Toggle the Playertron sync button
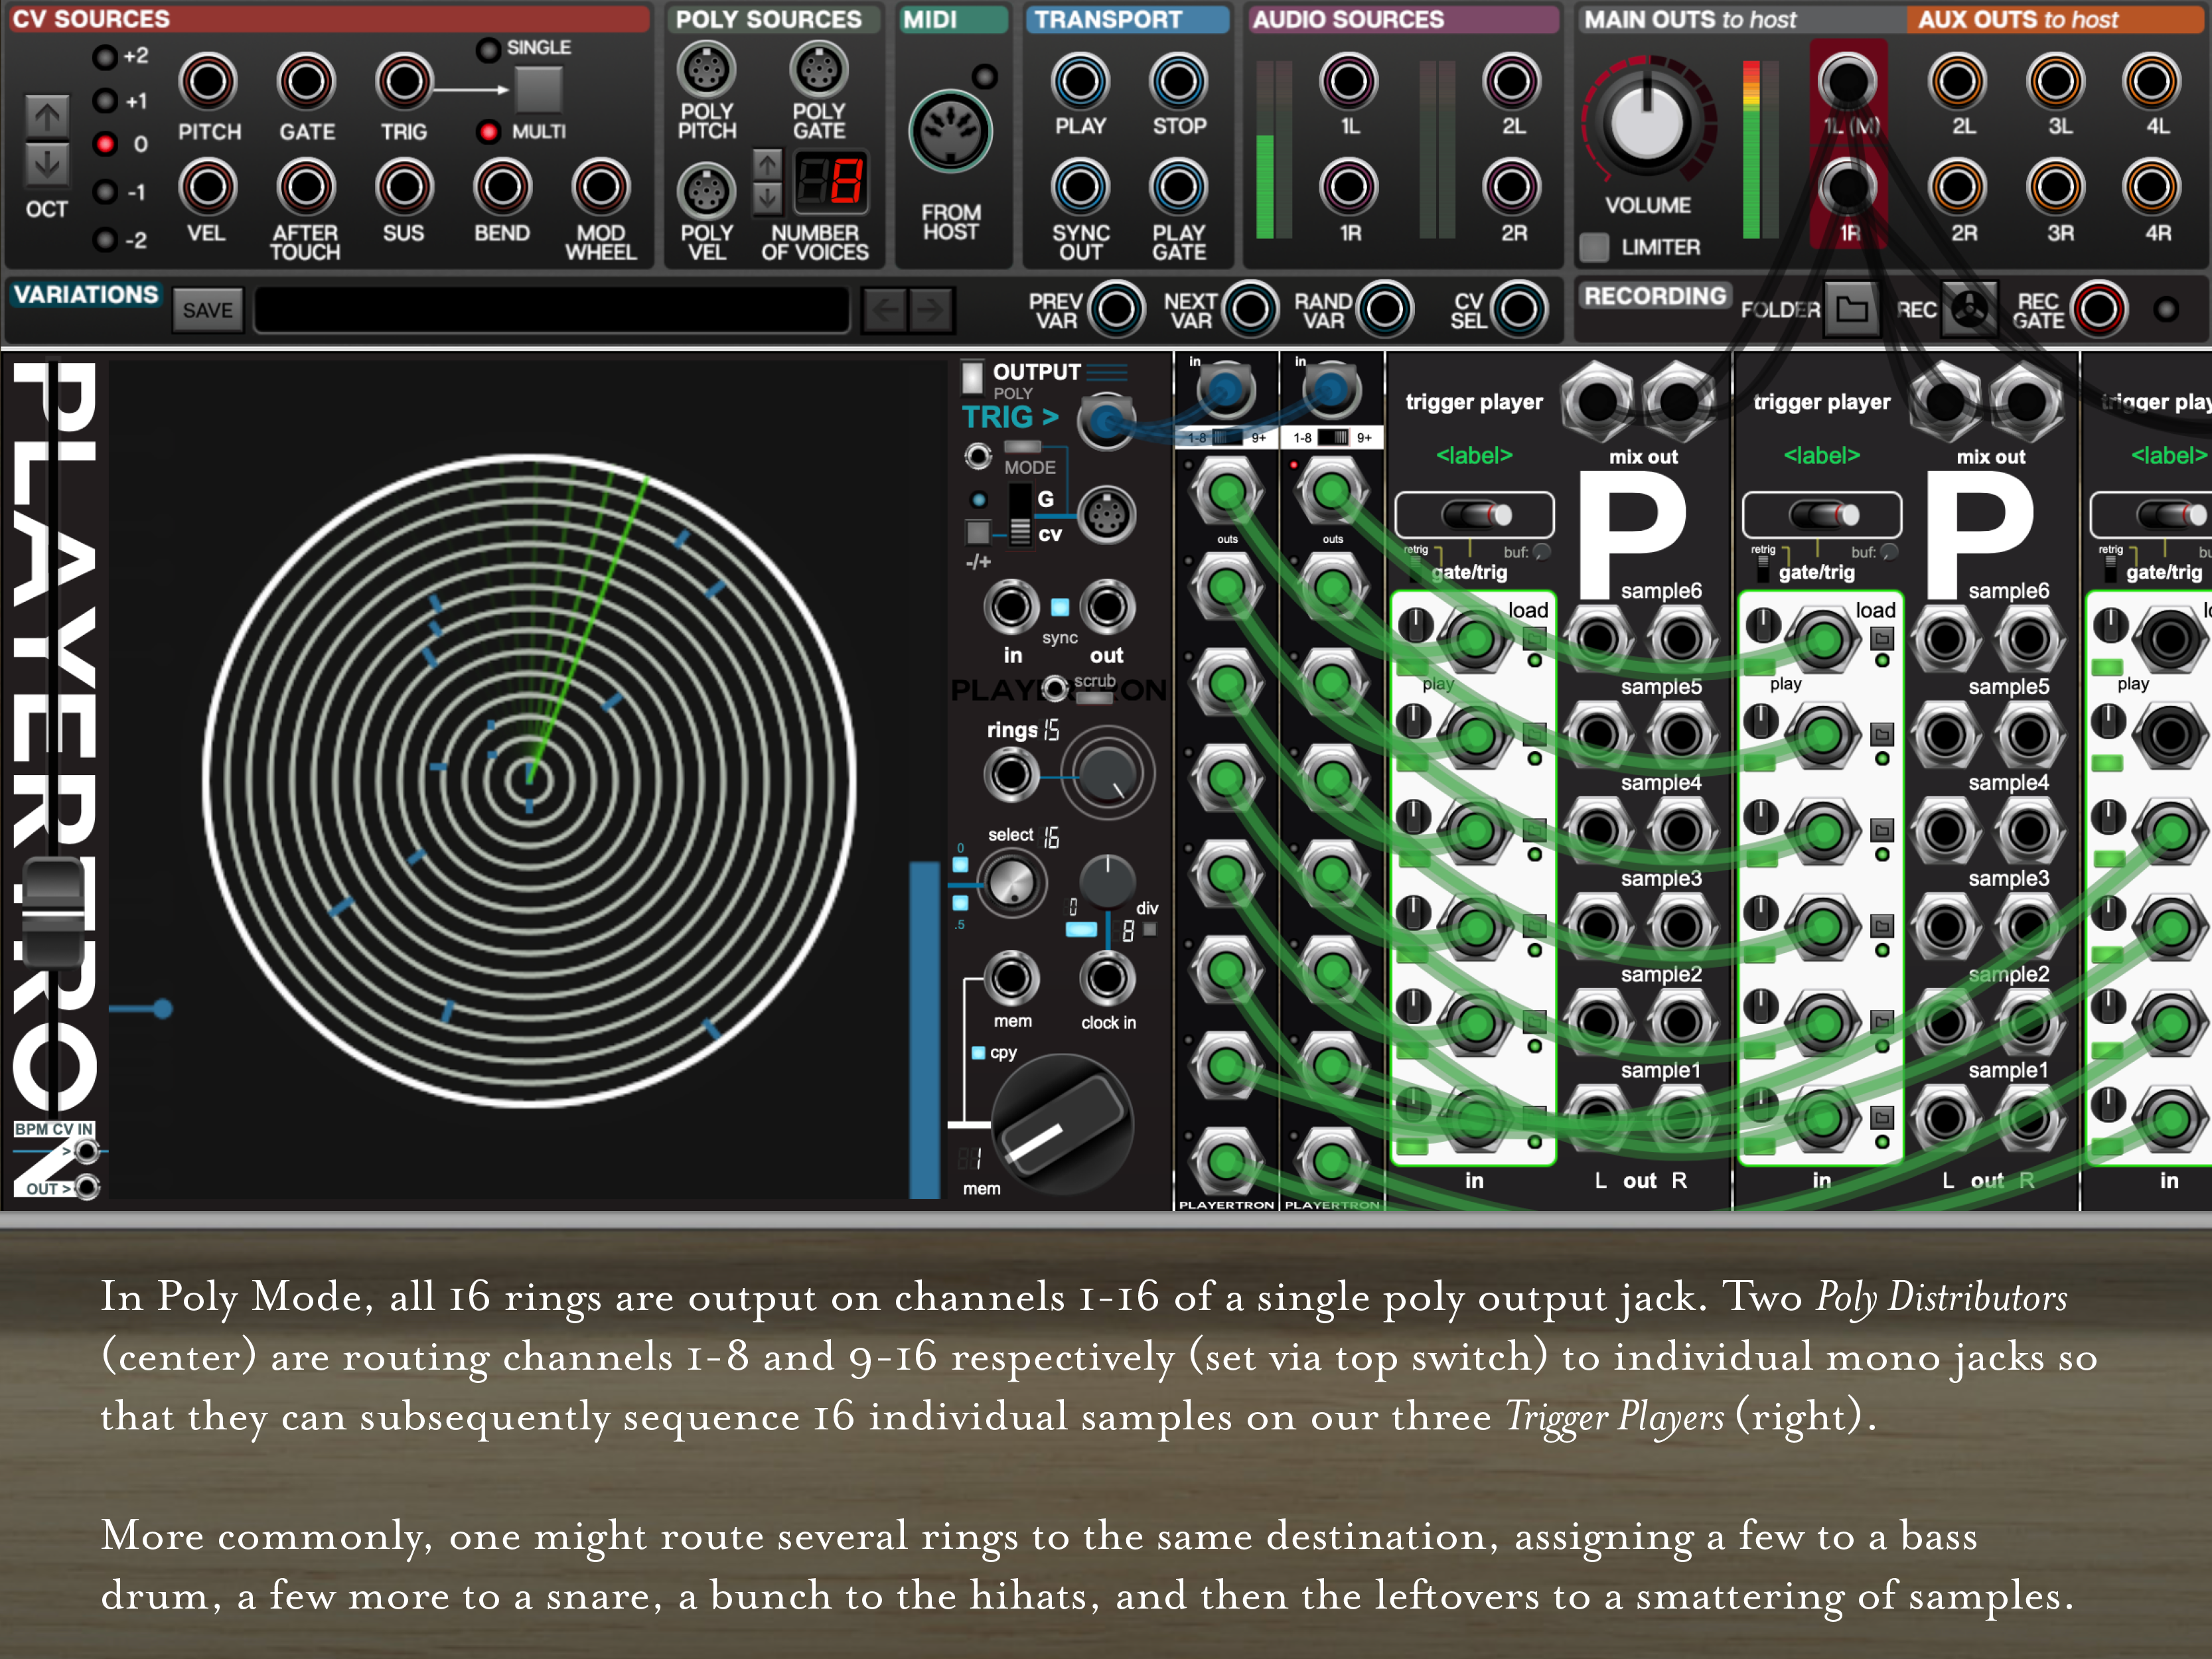Viewport: 2212px width, 1659px height. coord(1060,607)
